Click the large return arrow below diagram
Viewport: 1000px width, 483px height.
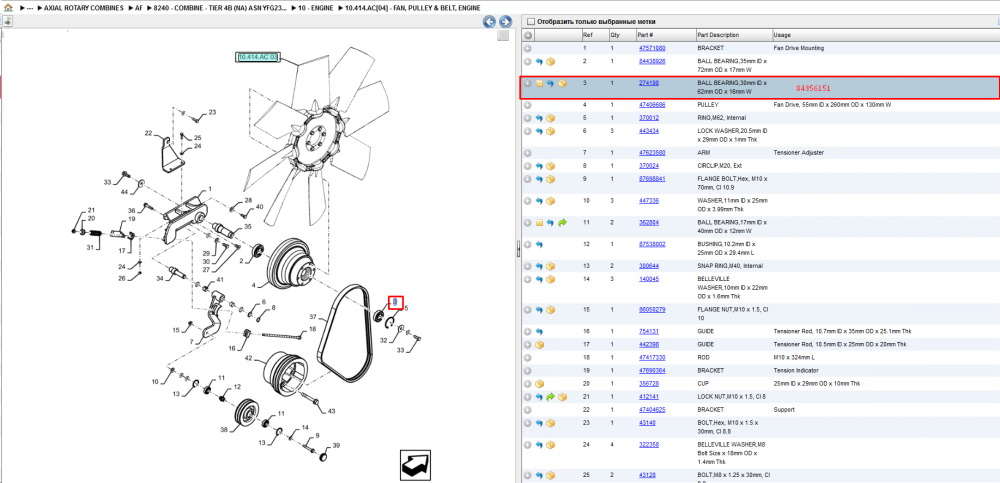[415, 464]
